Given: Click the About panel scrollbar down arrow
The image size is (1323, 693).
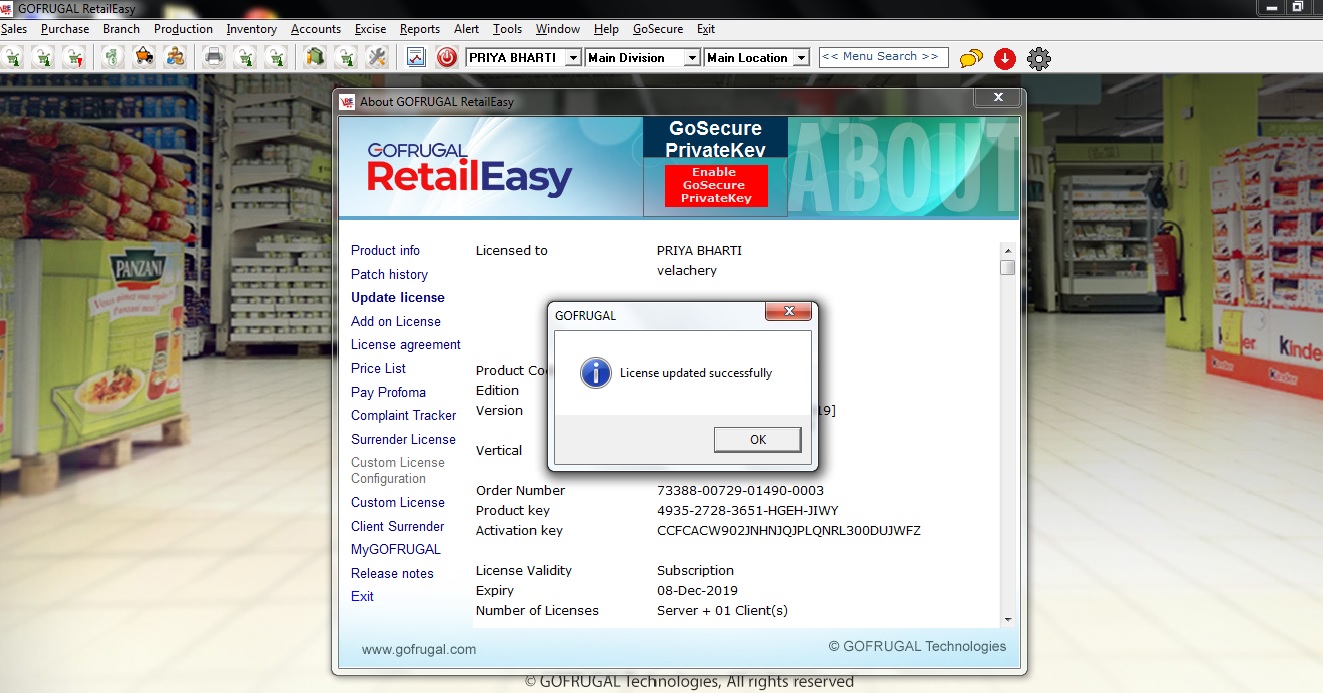Looking at the screenshot, I should click(x=1008, y=620).
